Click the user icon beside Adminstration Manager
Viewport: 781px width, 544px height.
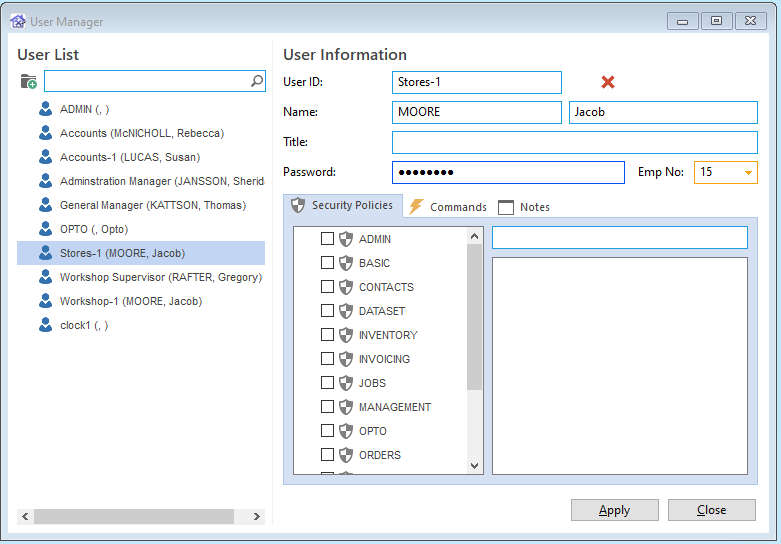coord(45,181)
